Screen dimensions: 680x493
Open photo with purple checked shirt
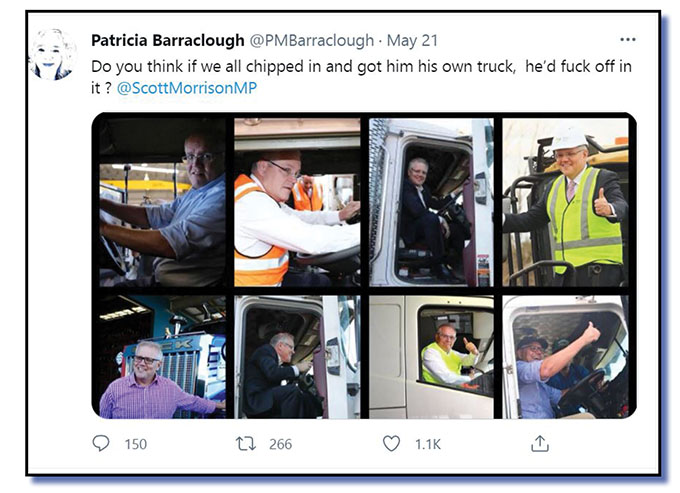point(163,357)
